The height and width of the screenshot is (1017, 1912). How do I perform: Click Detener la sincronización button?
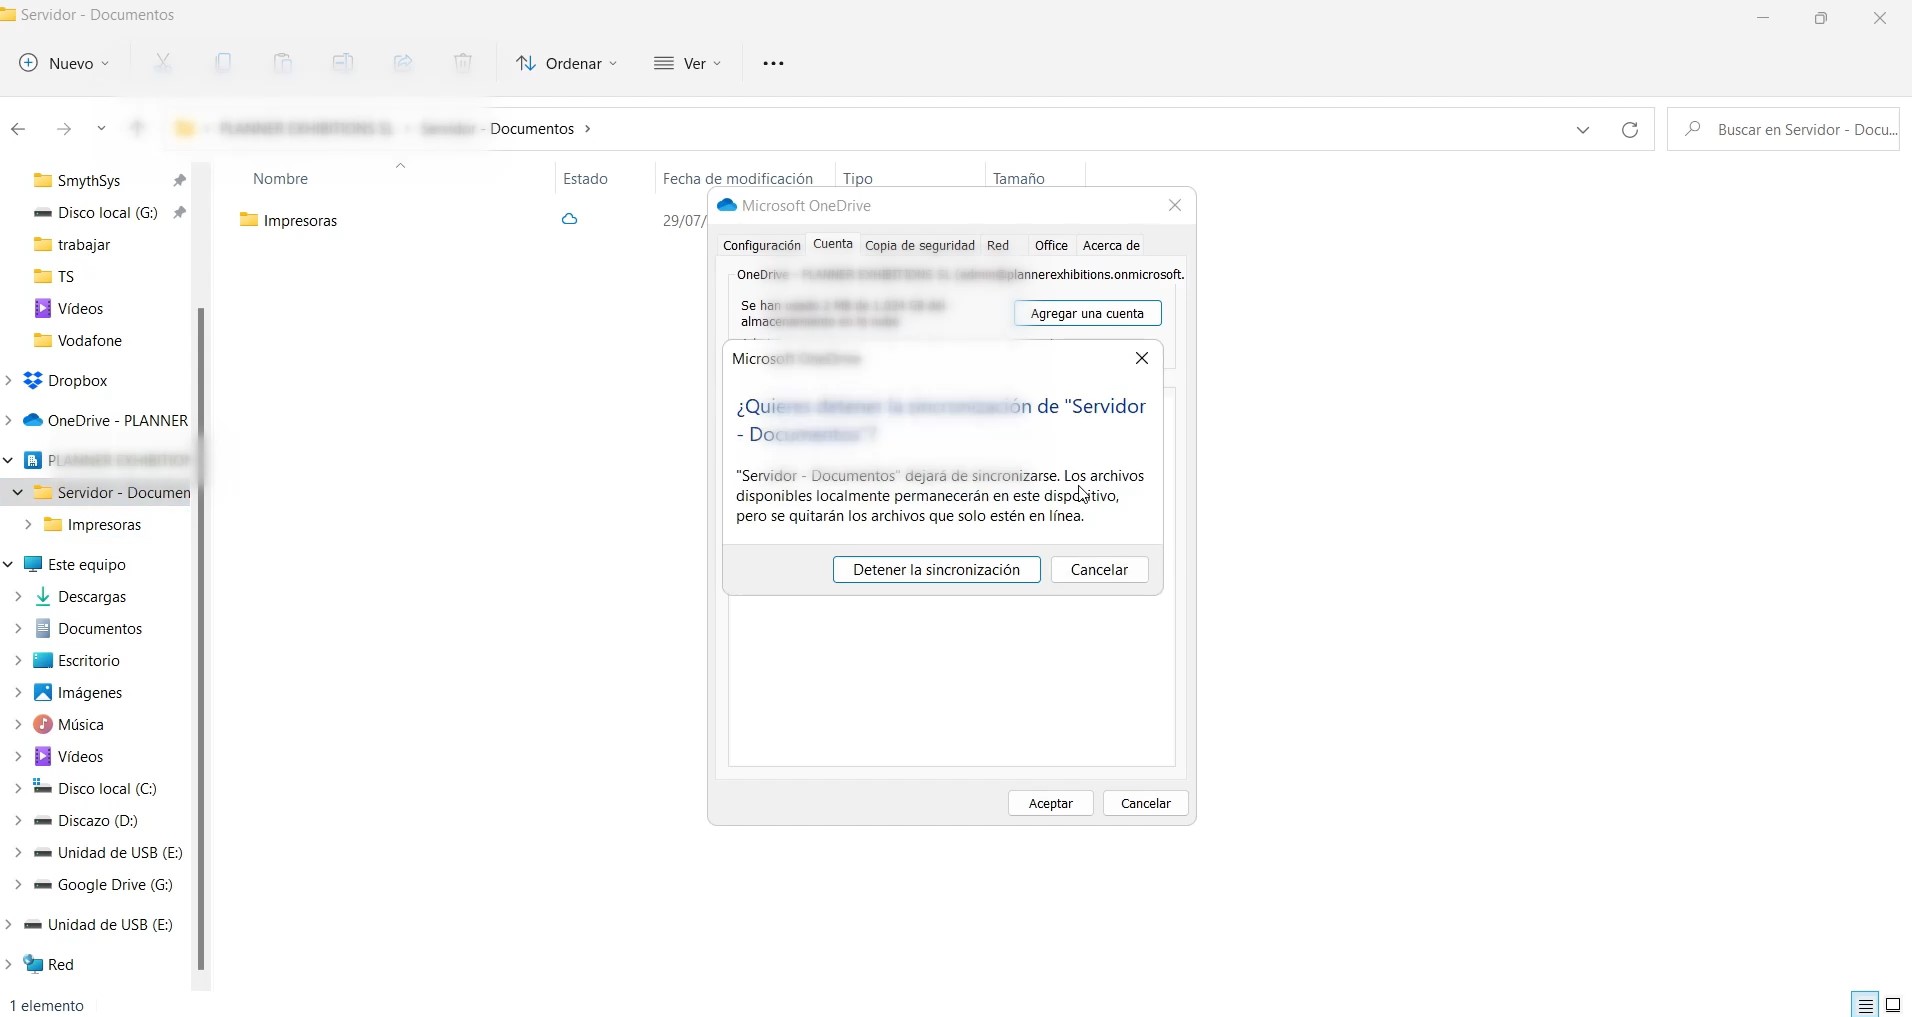937,569
